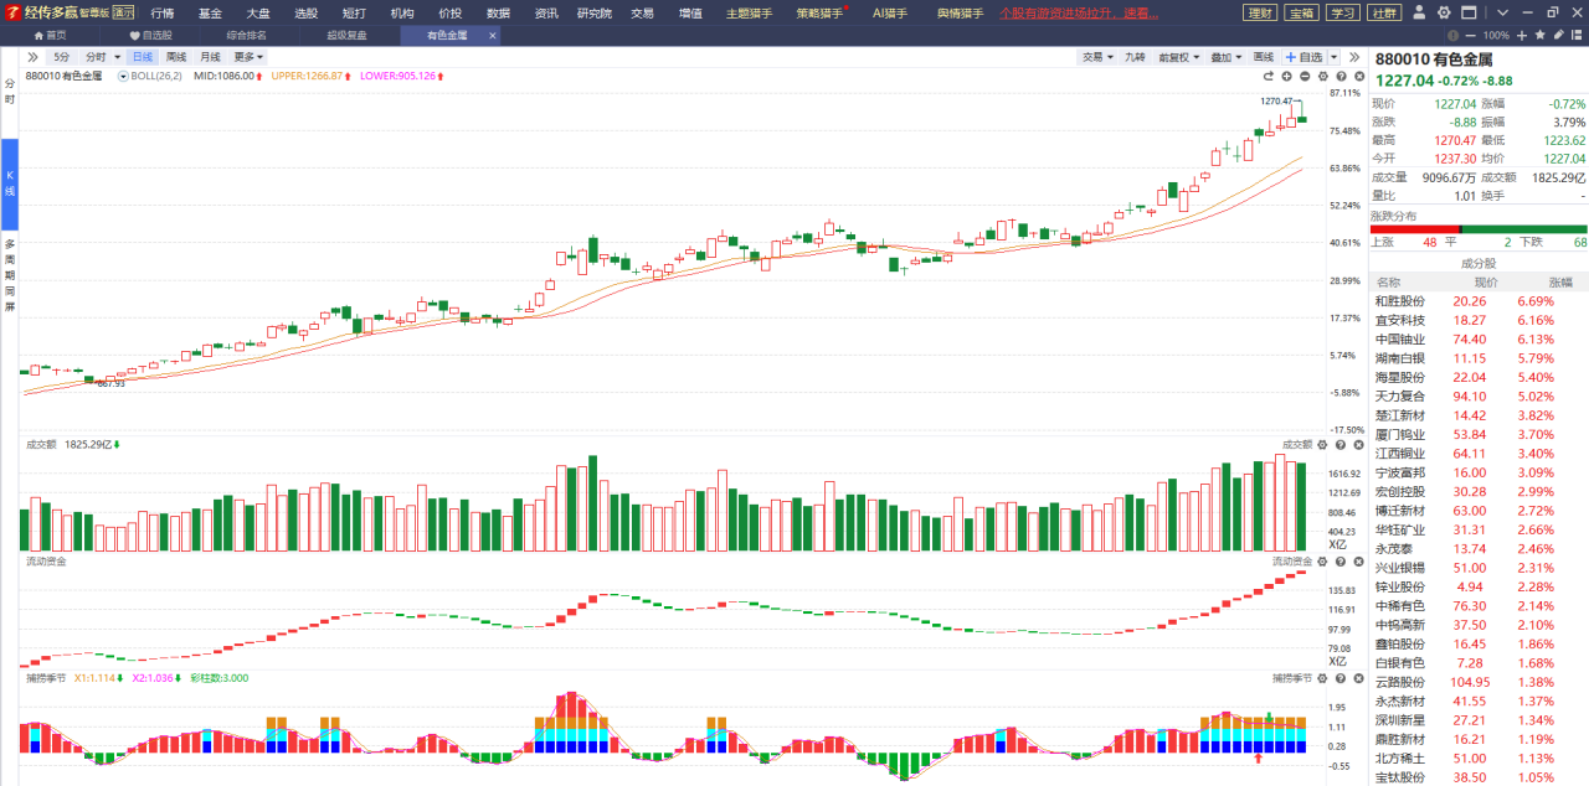Click the chart restore arrow icon
Viewport: 1589px width, 786px height.
click(x=1268, y=76)
